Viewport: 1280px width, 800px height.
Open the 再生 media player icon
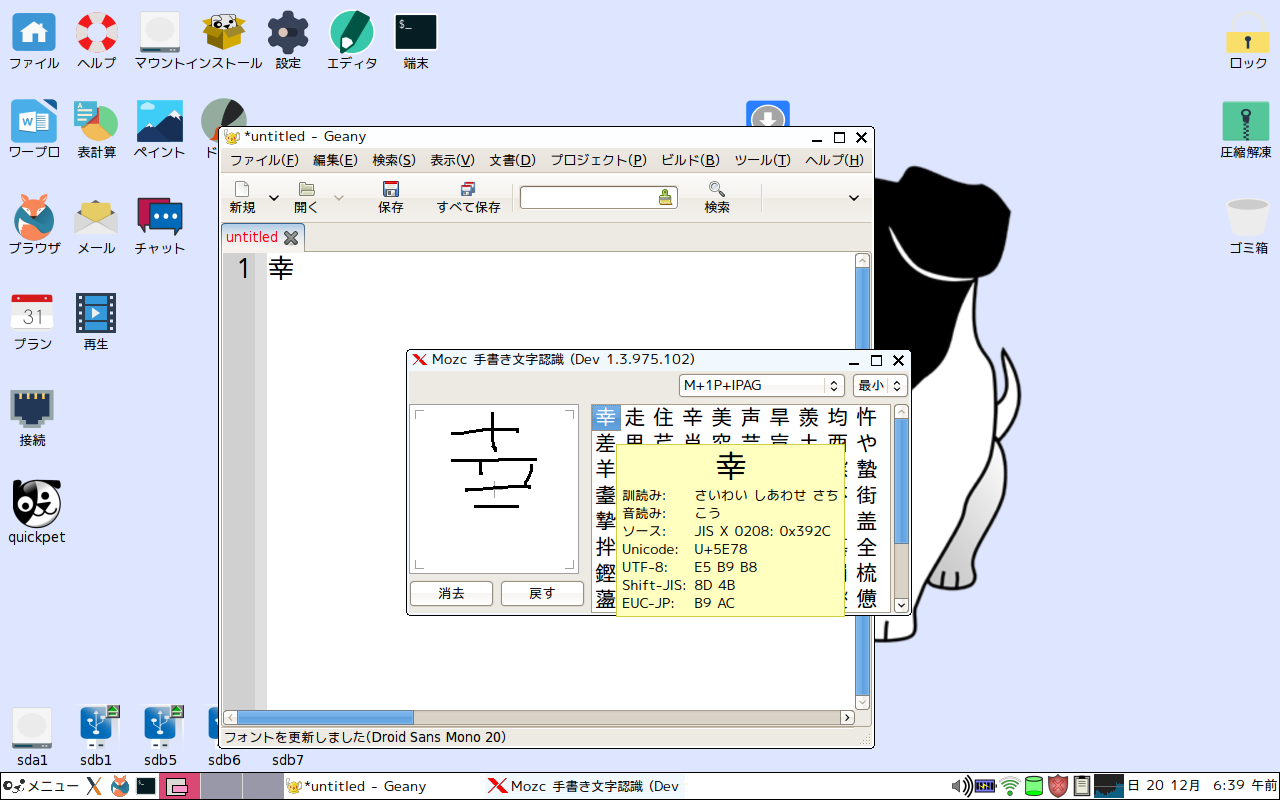(97, 313)
